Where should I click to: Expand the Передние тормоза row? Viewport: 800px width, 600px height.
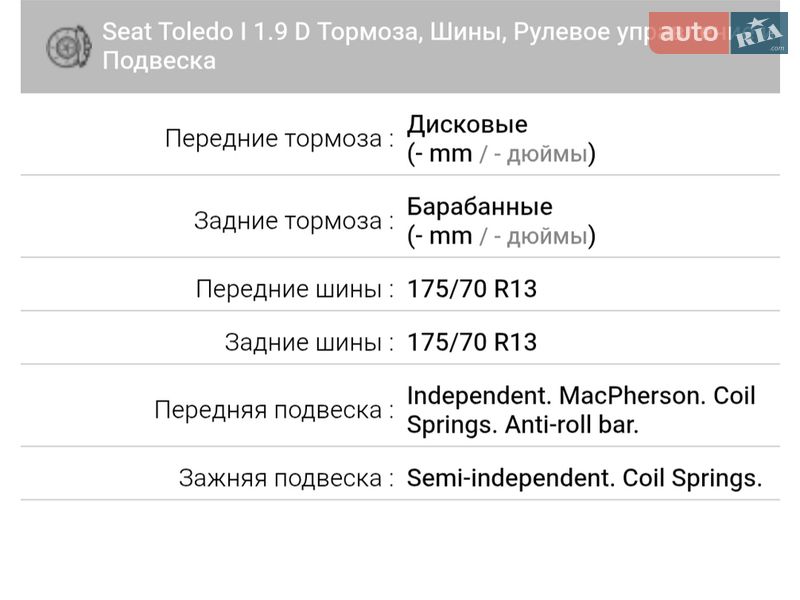[400, 138]
